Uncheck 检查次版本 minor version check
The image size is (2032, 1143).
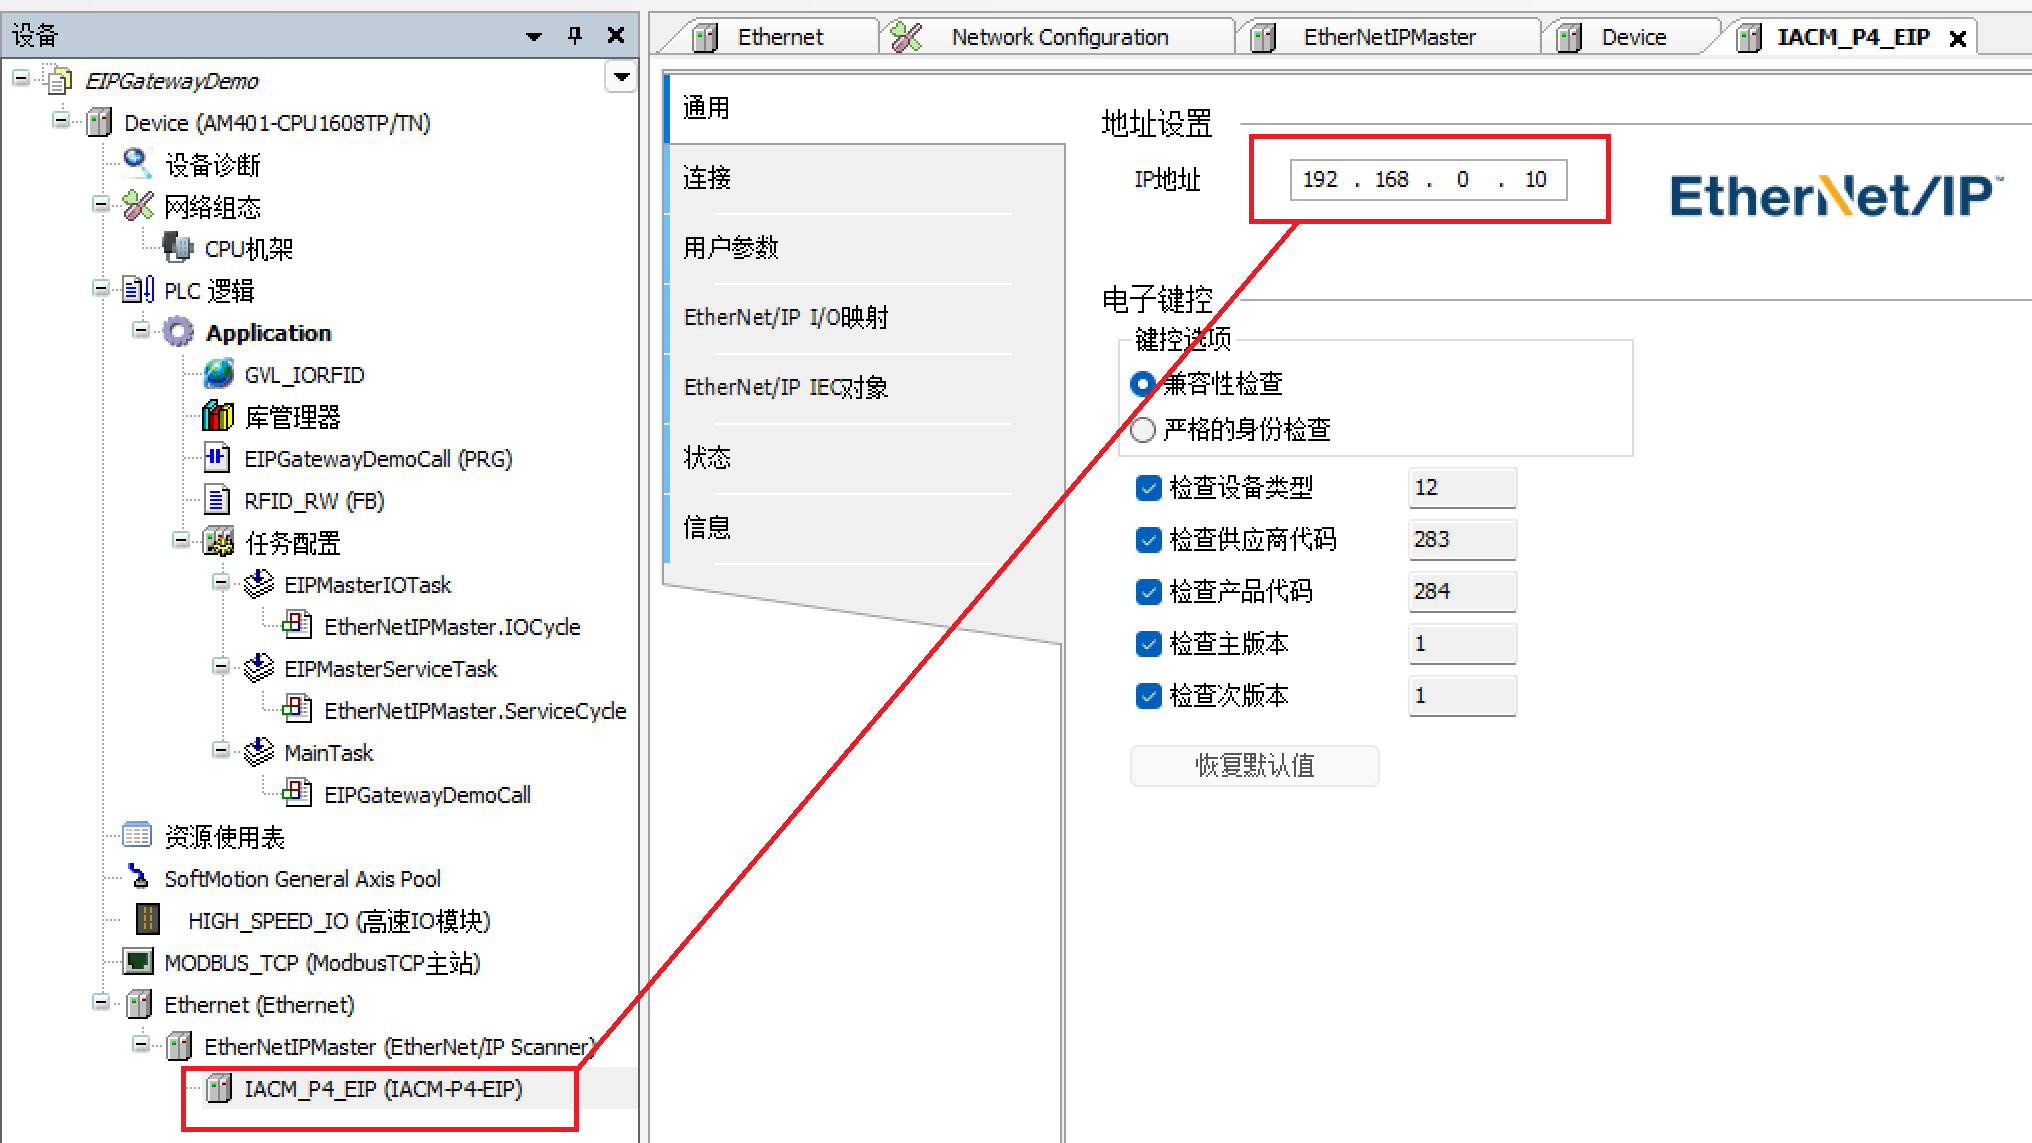click(x=1148, y=696)
